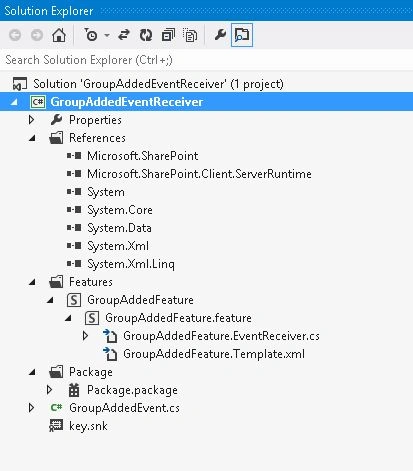The image size is (413, 471).
Task: Collapse the GroupAddedFeature.feature node
Action: click(x=68, y=318)
